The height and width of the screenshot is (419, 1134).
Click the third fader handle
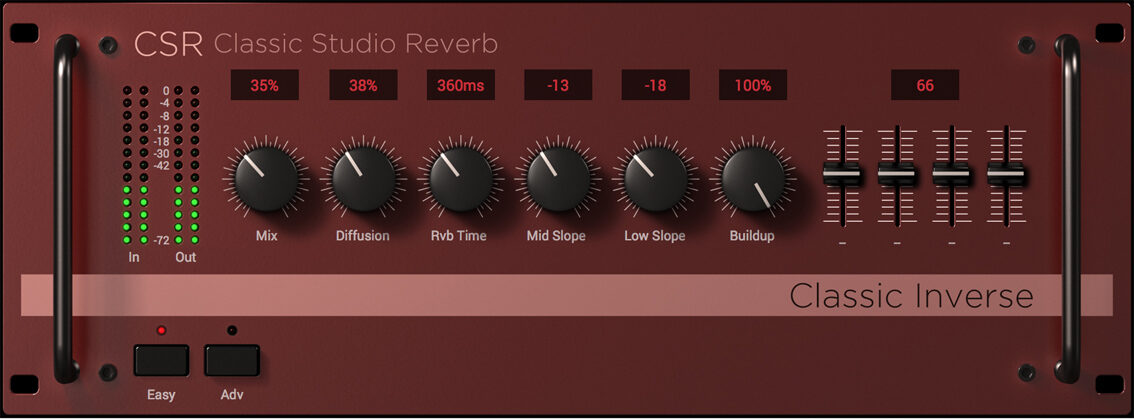pyautogui.click(x=951, y=176)
